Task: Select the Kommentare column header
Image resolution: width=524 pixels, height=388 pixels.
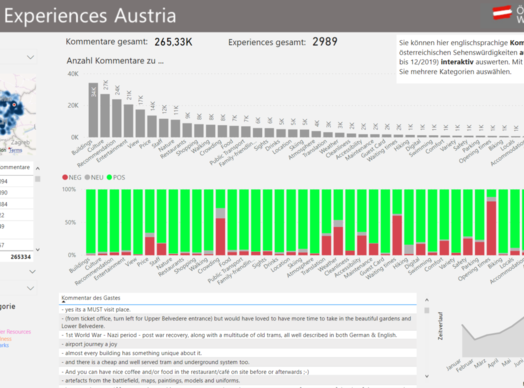Action: coord(15,167)
